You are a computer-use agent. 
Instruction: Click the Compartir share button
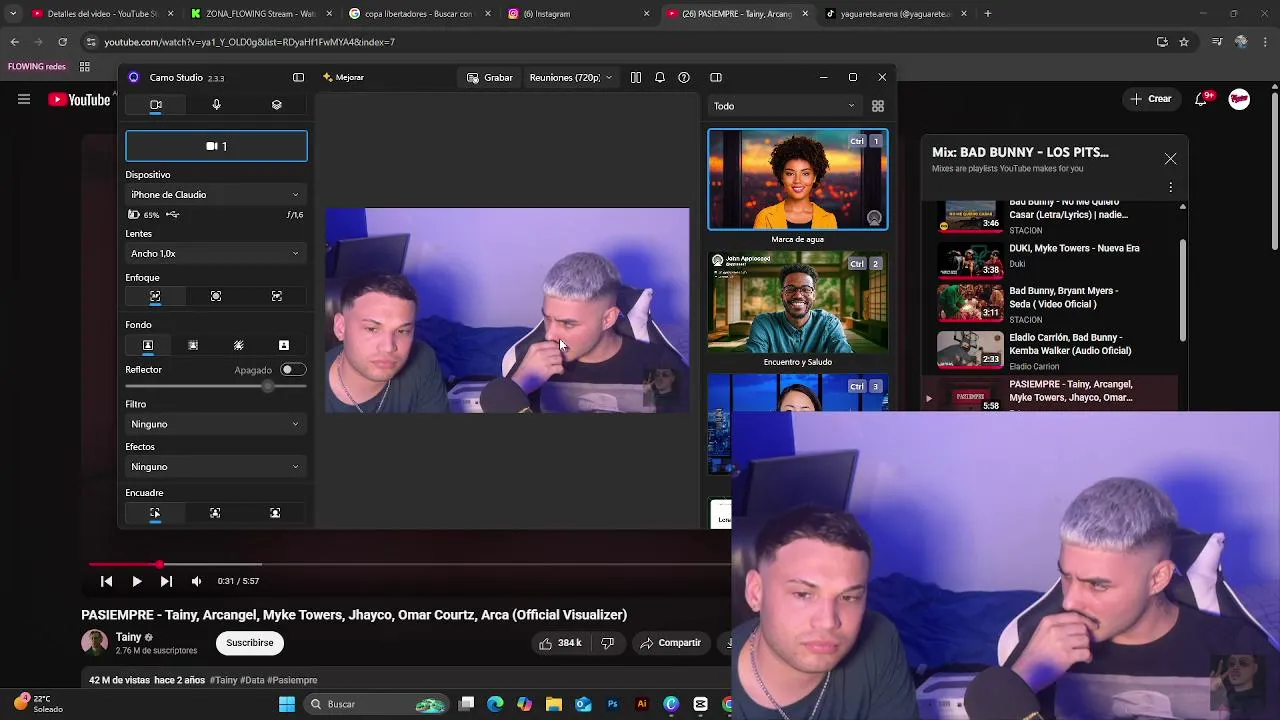[670, 643]
